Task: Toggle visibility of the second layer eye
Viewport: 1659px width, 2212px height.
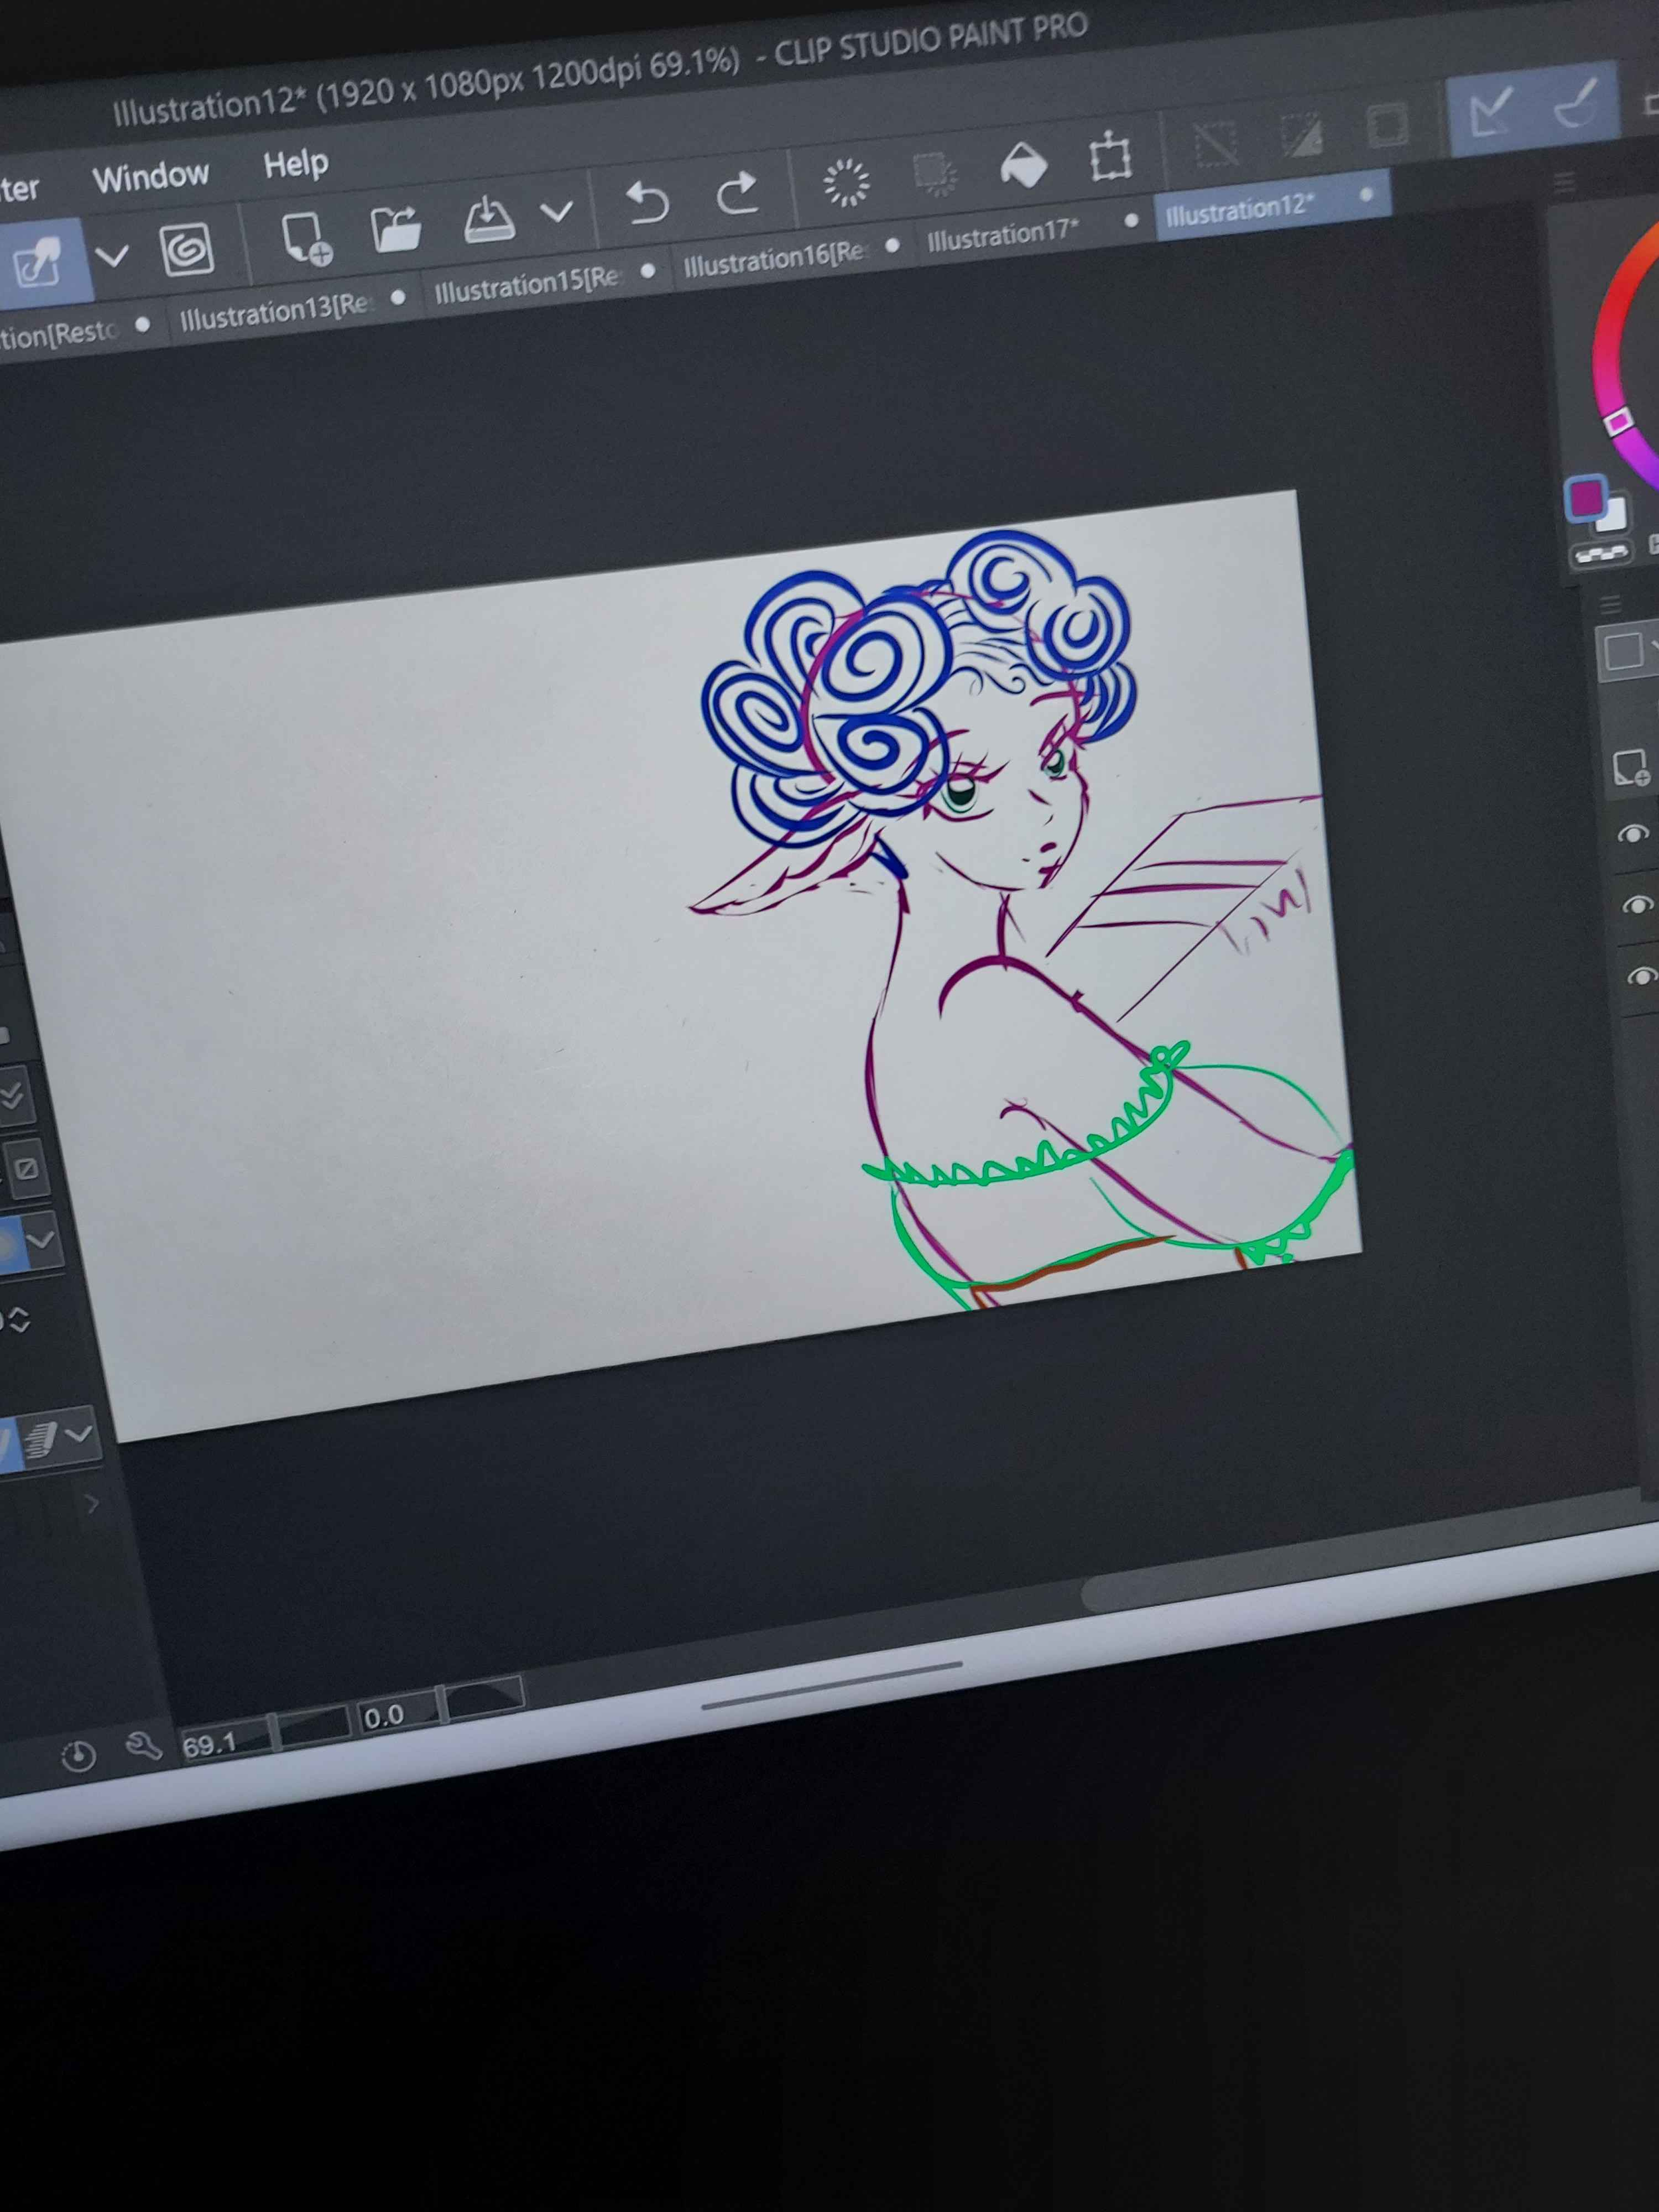Action: coord(1637,905)
